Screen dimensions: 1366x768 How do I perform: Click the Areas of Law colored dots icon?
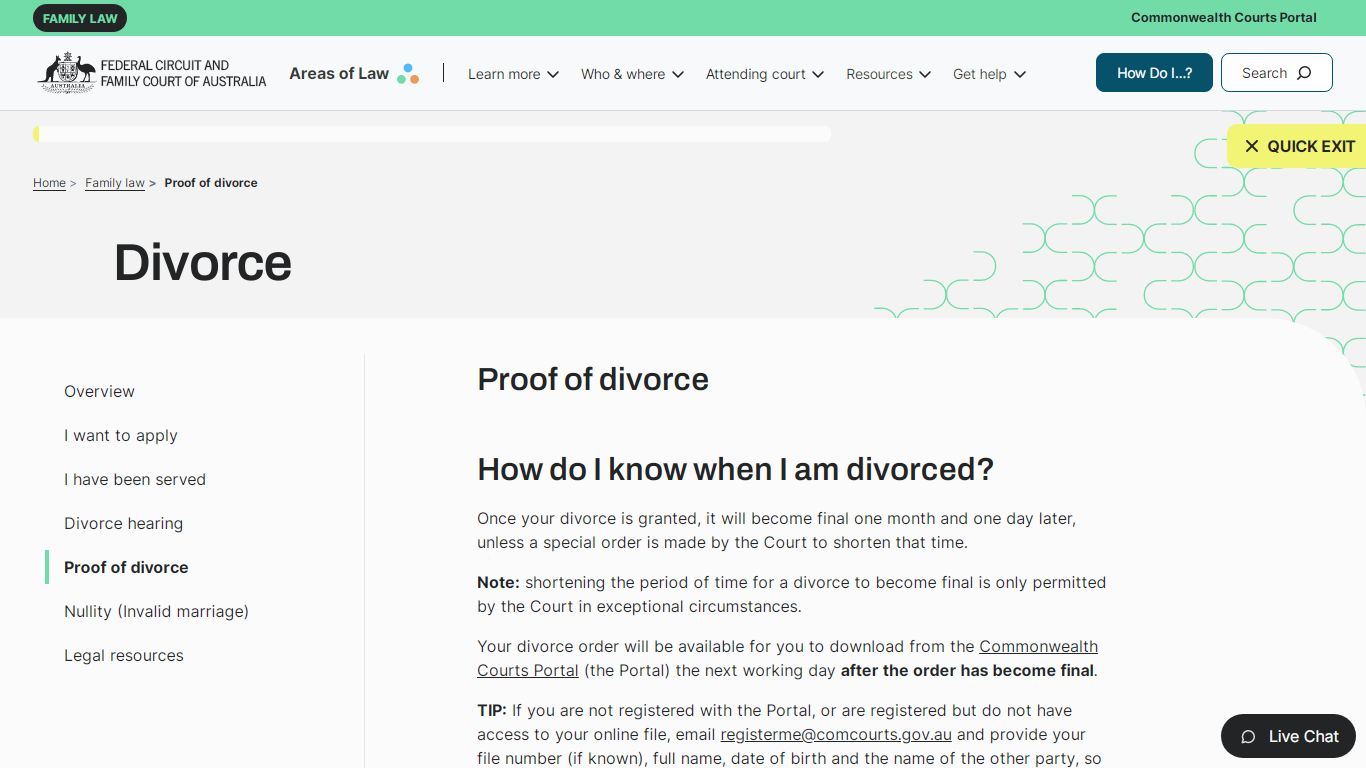pos(408,74)
